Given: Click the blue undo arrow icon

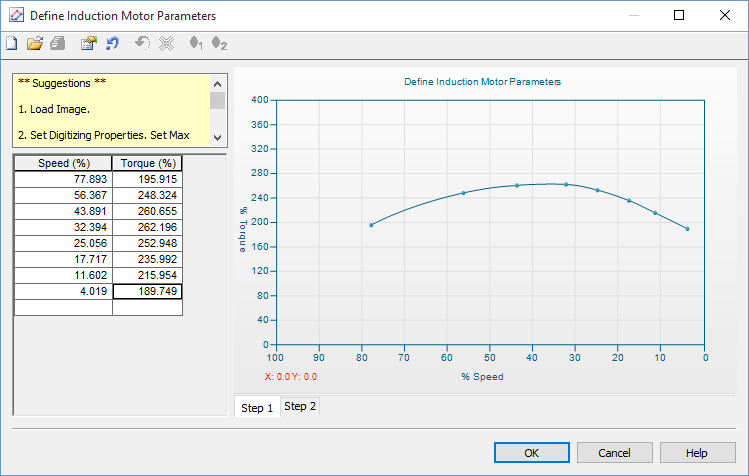Looking at the screenshot, I should point(113,44).
